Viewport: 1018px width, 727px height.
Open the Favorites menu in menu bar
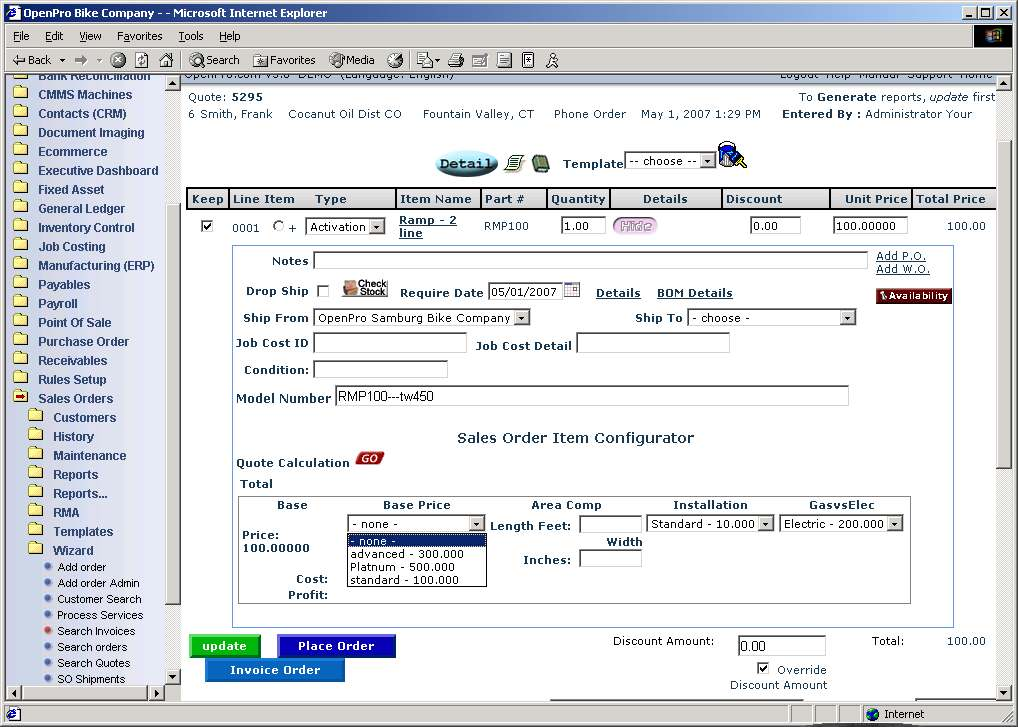click(x=139, y=36)
